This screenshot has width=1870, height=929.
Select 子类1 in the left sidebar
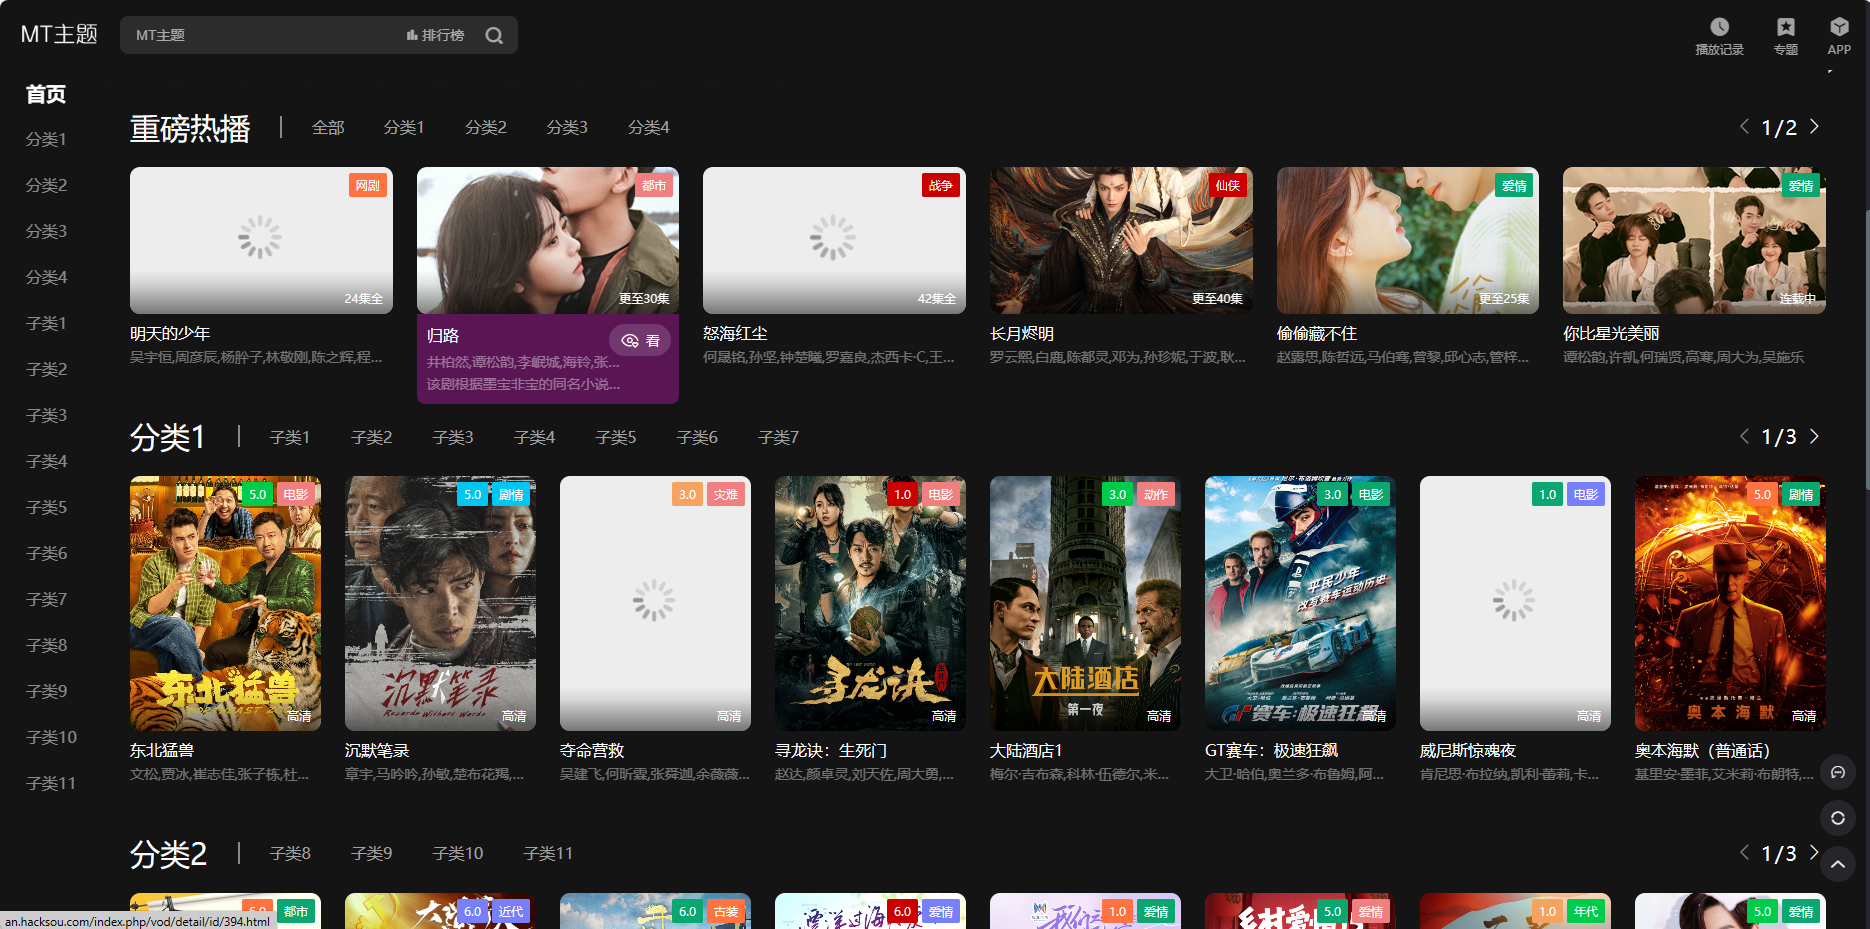click(46, 323)
